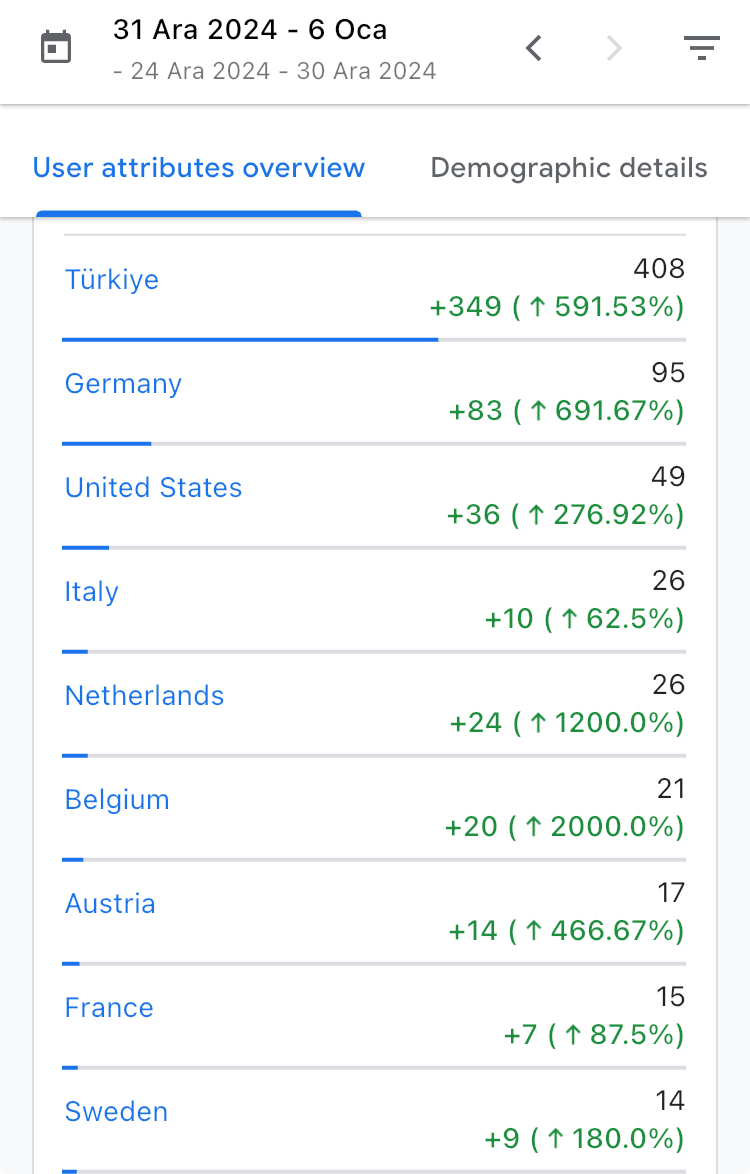Open the calendar date picker icon
Screen dimensions: 750x1174
55,48
